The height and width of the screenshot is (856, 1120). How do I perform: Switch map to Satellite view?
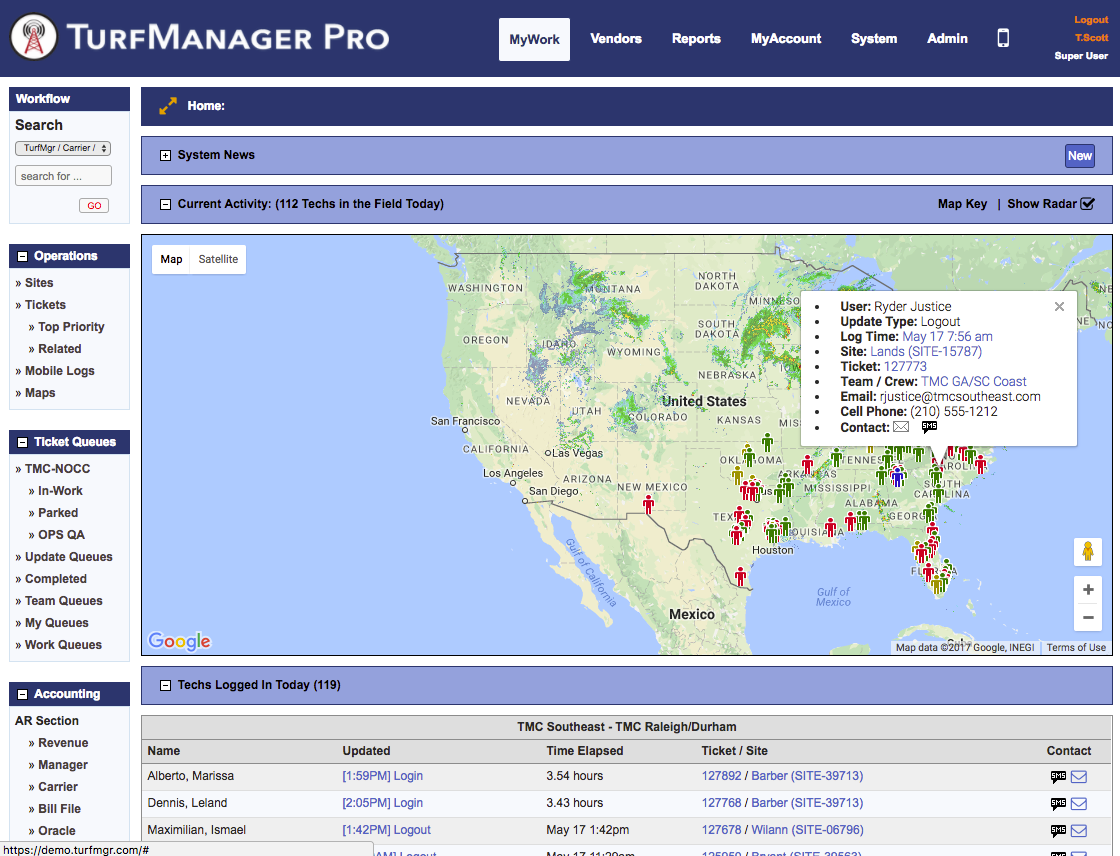coord(218,259)
